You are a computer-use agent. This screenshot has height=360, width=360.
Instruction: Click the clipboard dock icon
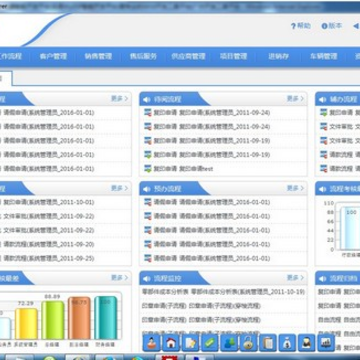[x=268, y=343]
